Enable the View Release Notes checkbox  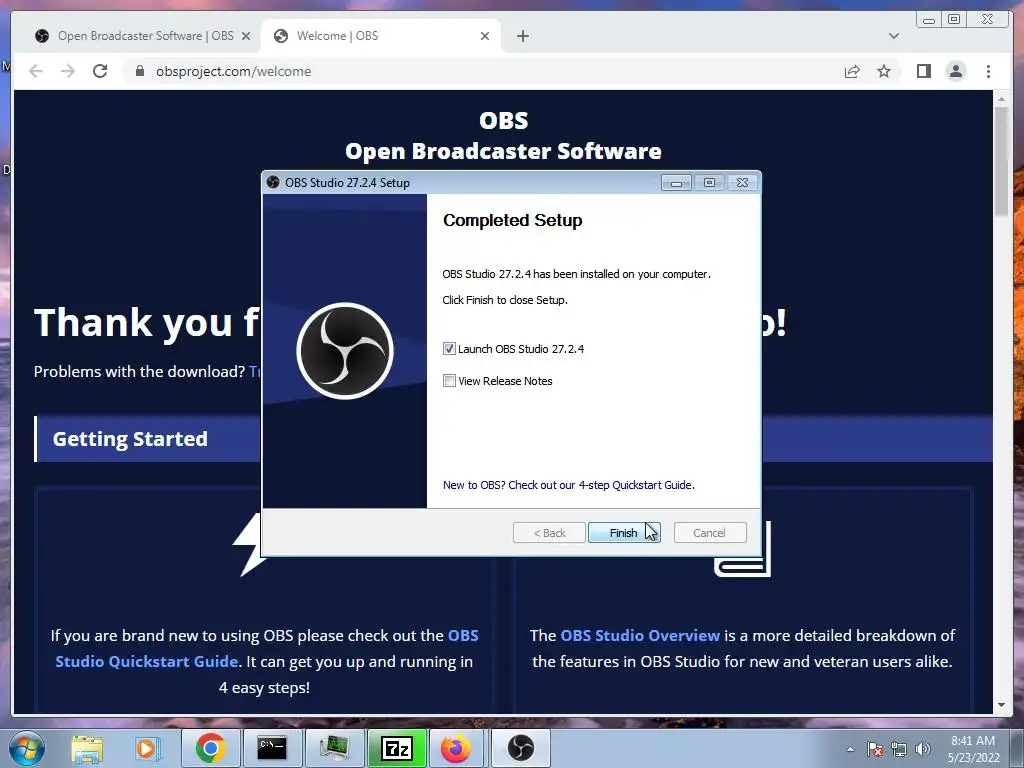449,381
